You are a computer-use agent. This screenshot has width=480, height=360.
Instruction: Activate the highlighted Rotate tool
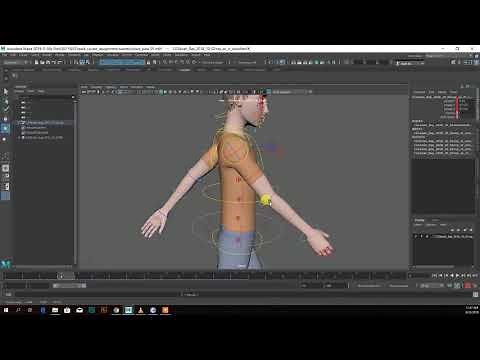pos(6,128)
